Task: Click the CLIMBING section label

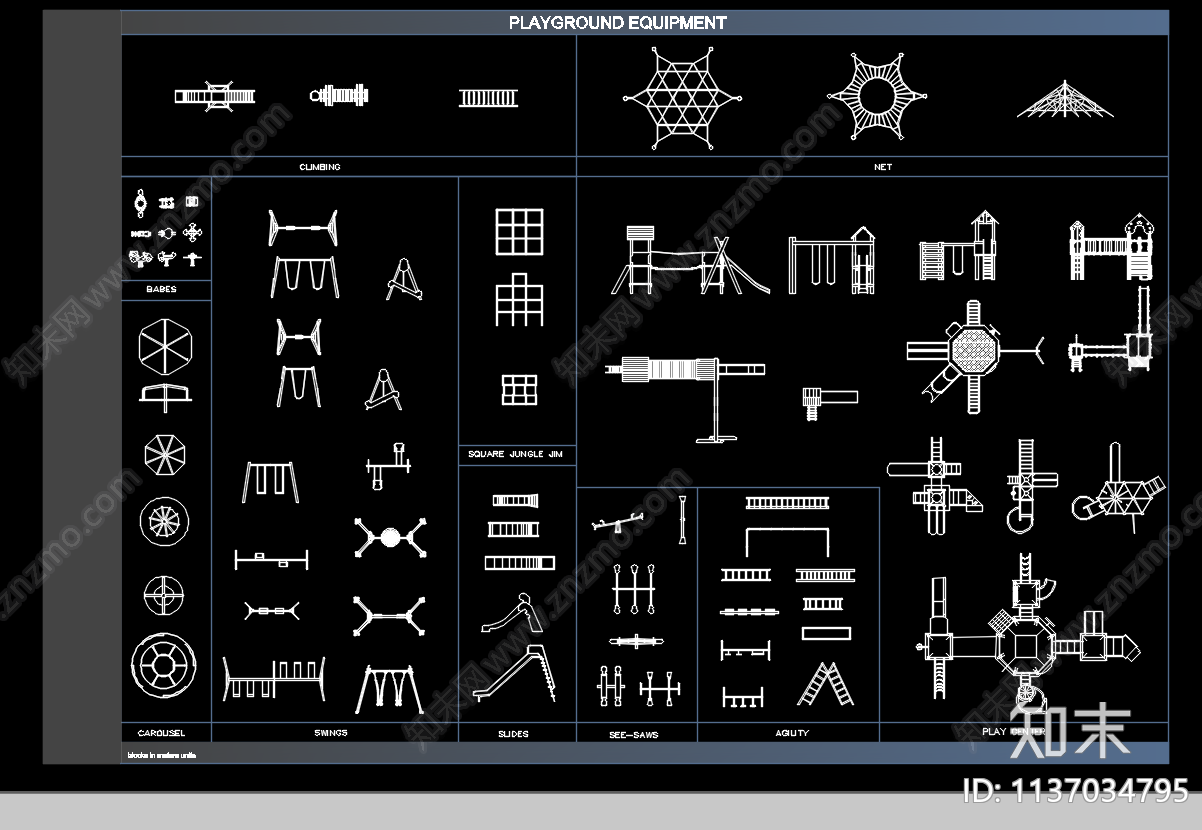Action: (x=320, y=167)
